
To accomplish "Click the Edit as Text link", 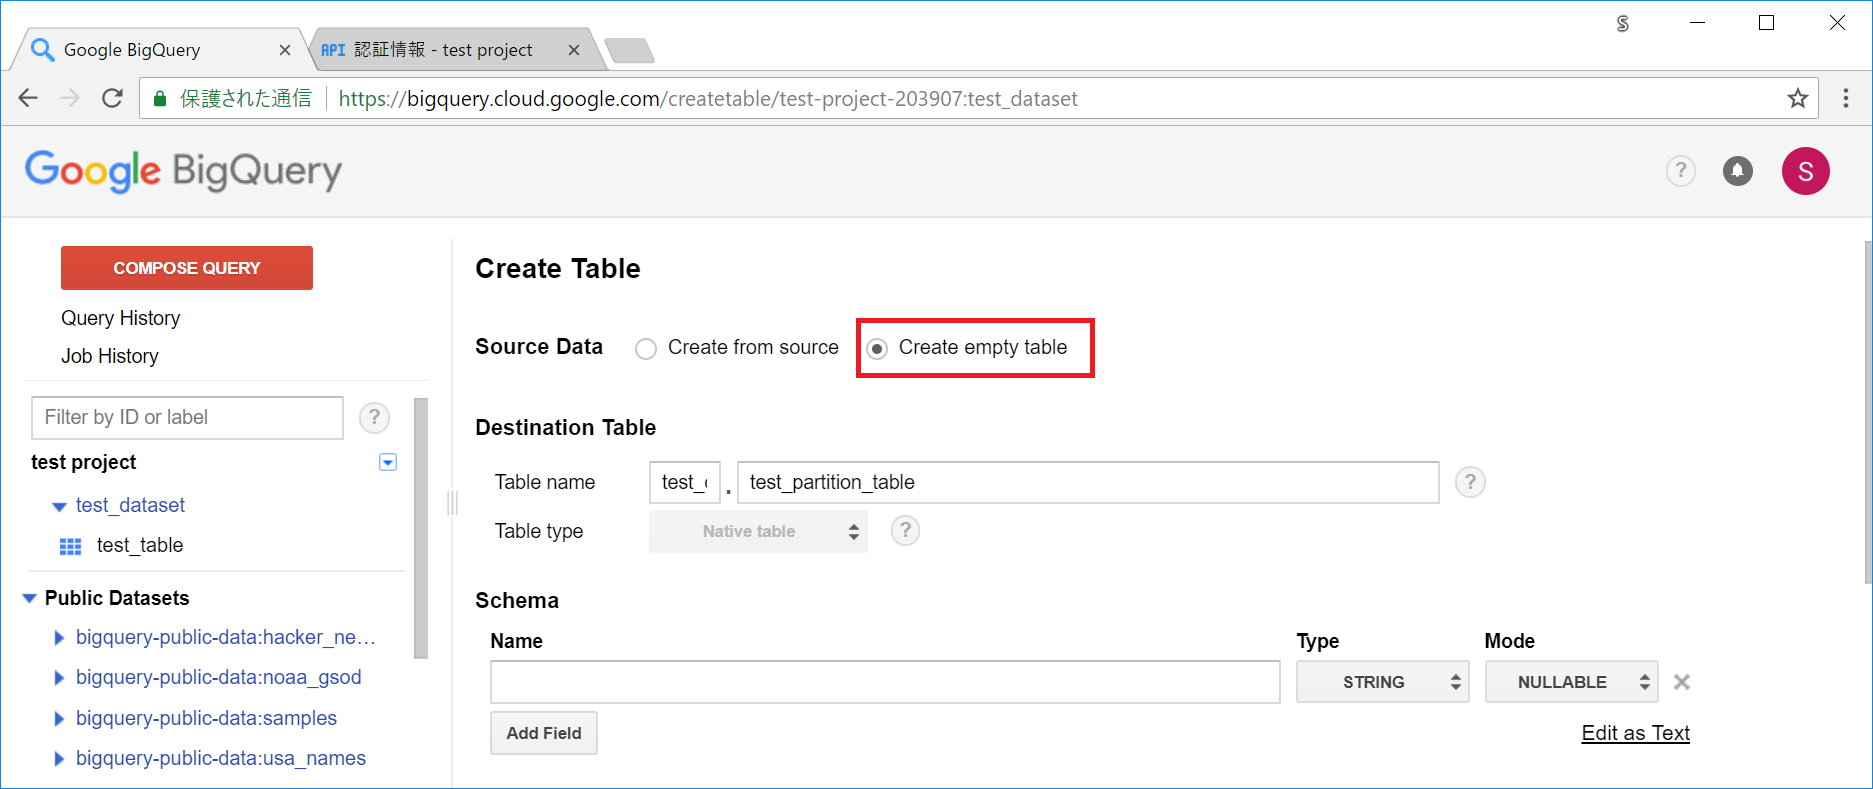I will [1636, 733].
